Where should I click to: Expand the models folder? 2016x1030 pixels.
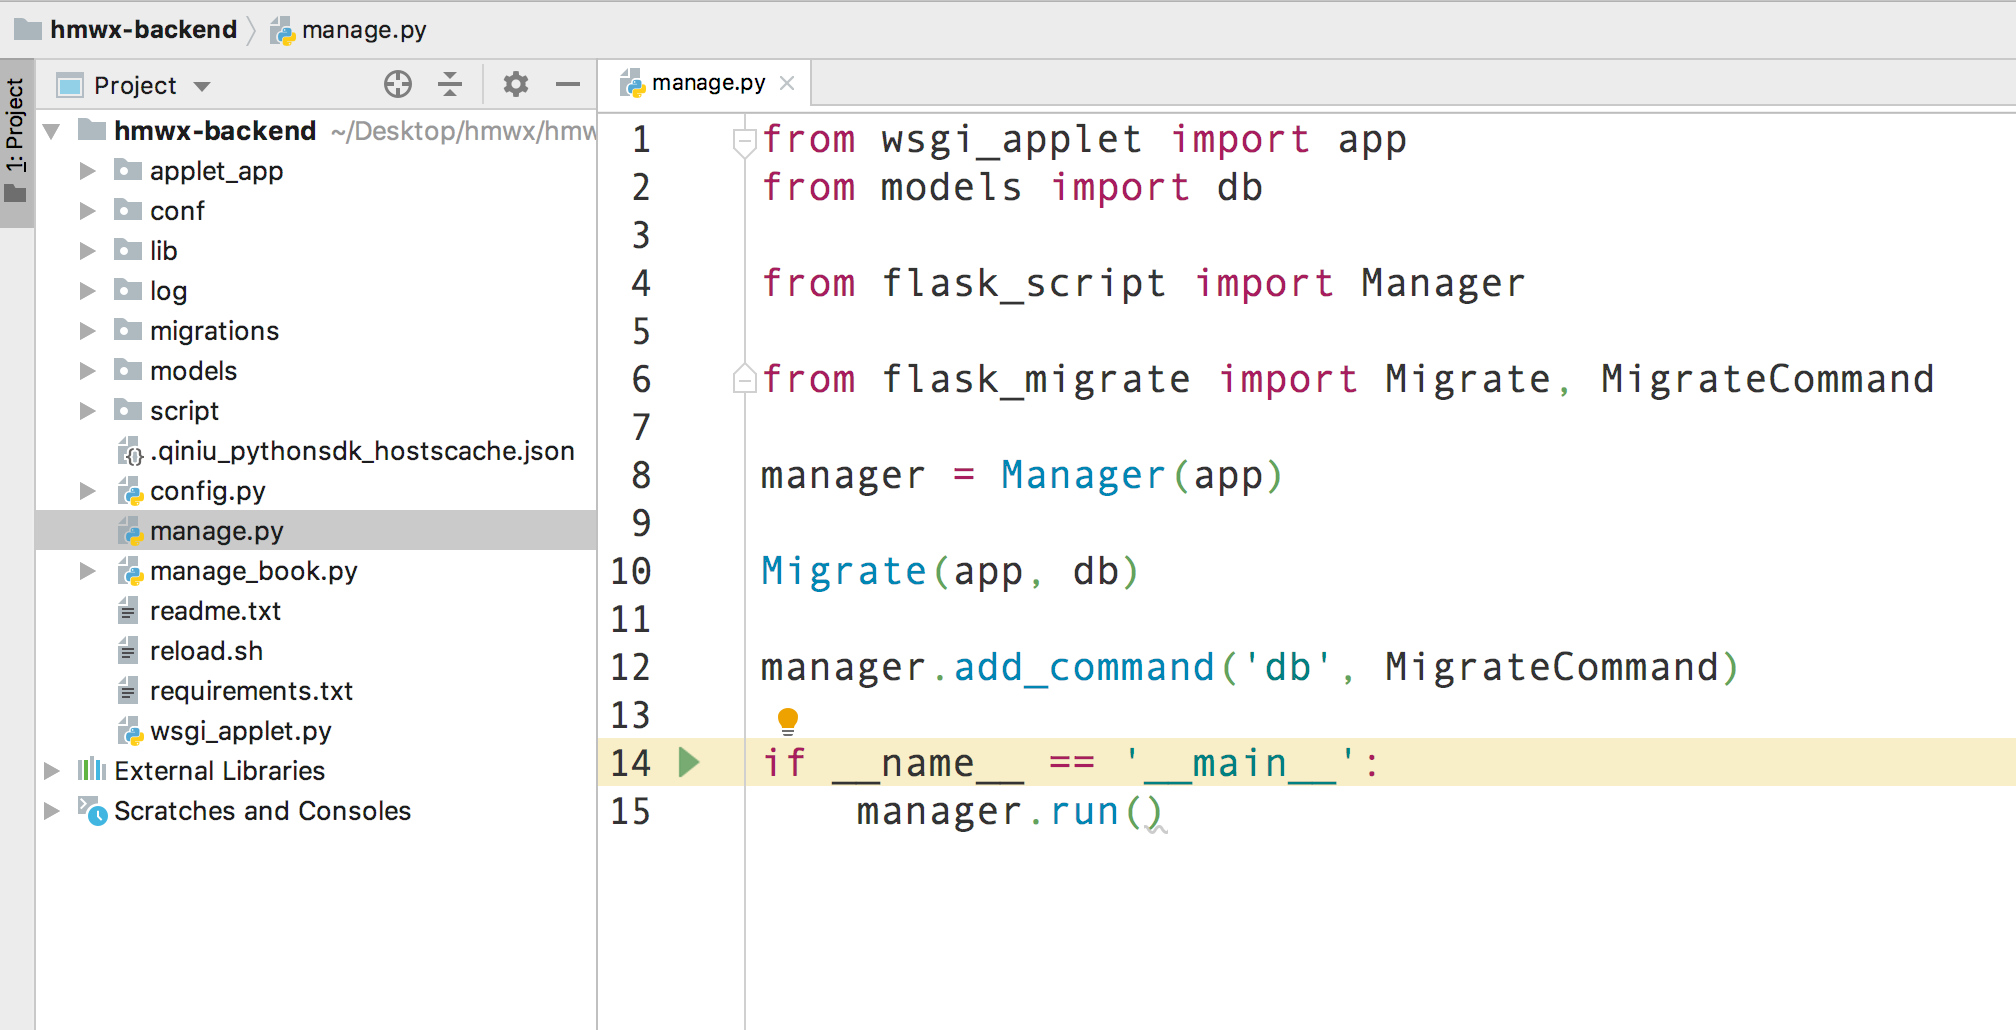pyautogui.click(x=88, y=371)
